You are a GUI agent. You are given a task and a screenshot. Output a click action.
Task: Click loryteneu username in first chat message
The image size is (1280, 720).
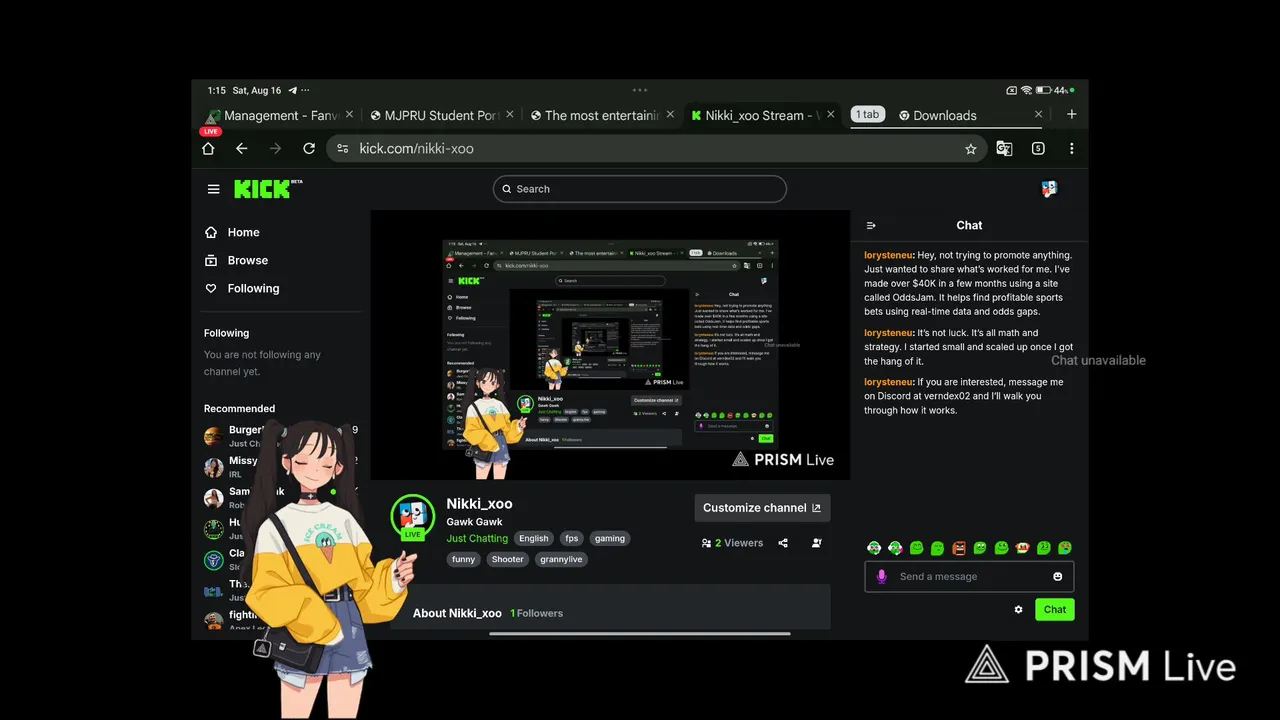click(x=888, y=255)
